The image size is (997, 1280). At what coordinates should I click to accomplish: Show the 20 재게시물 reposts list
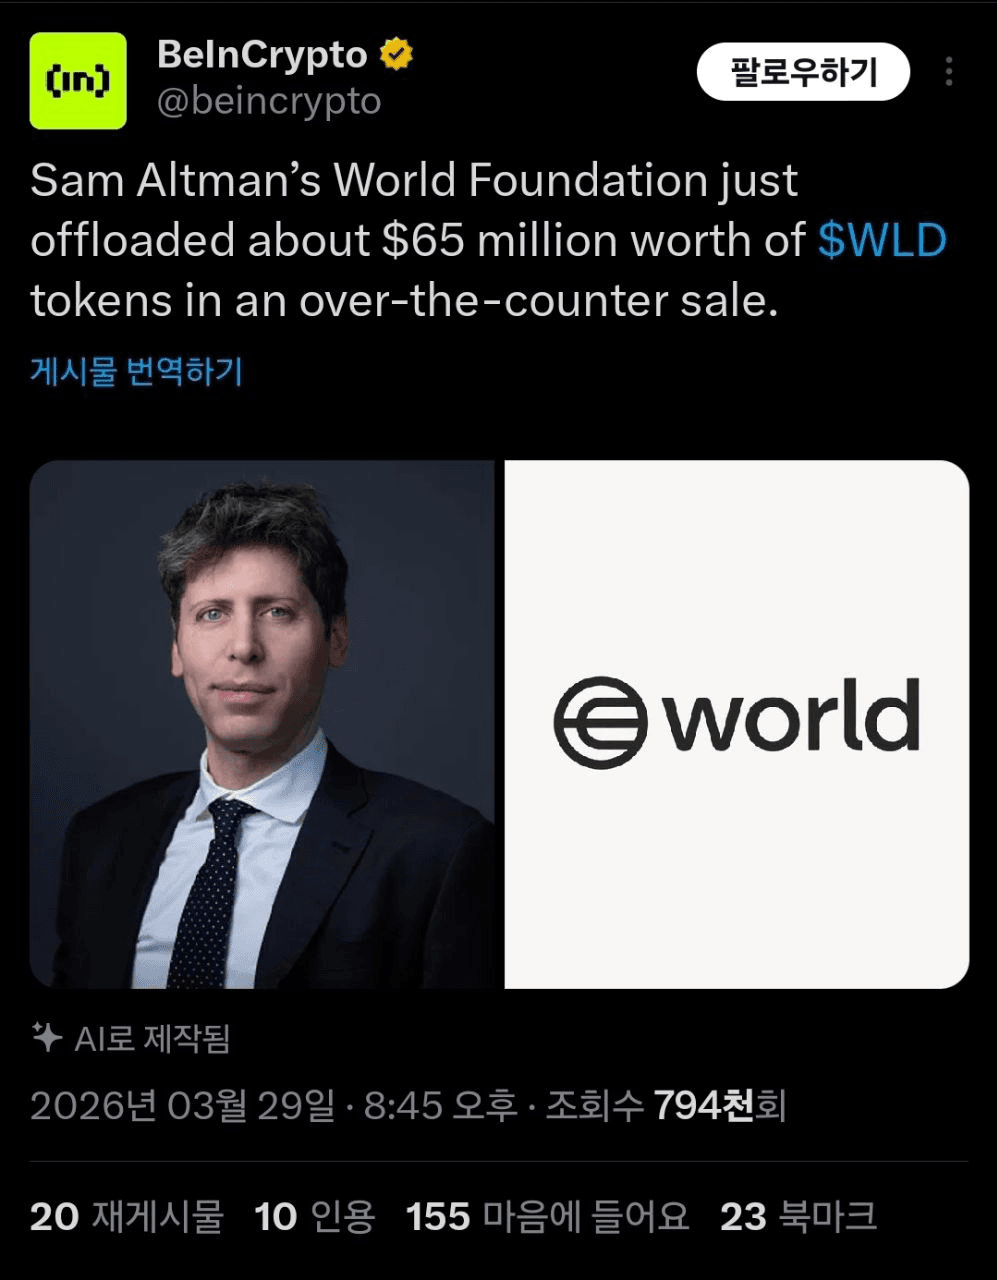[127, 1216]
